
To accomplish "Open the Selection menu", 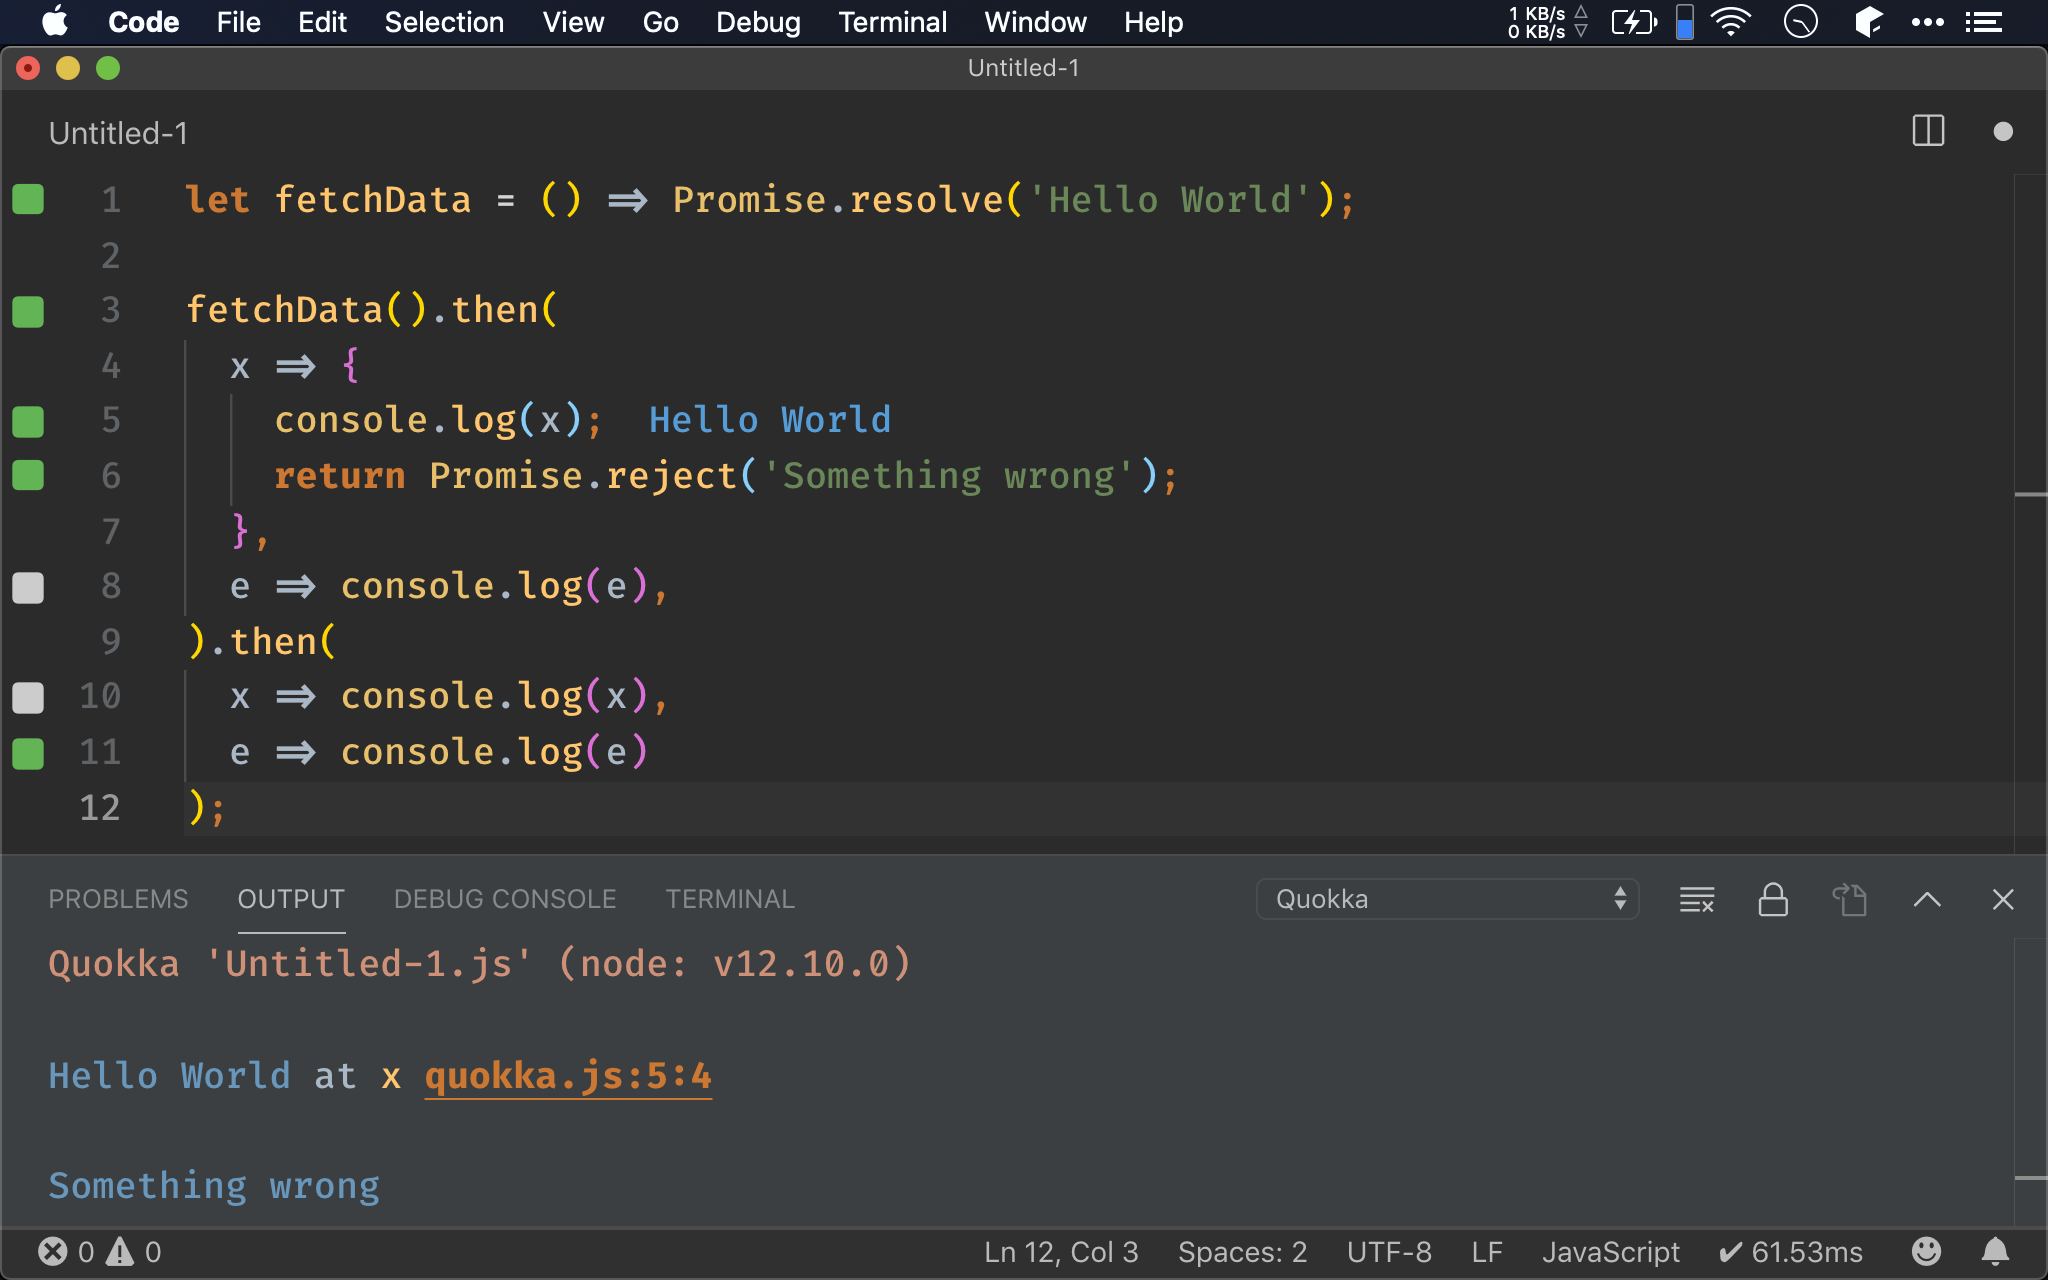I will tap(444, 22).
